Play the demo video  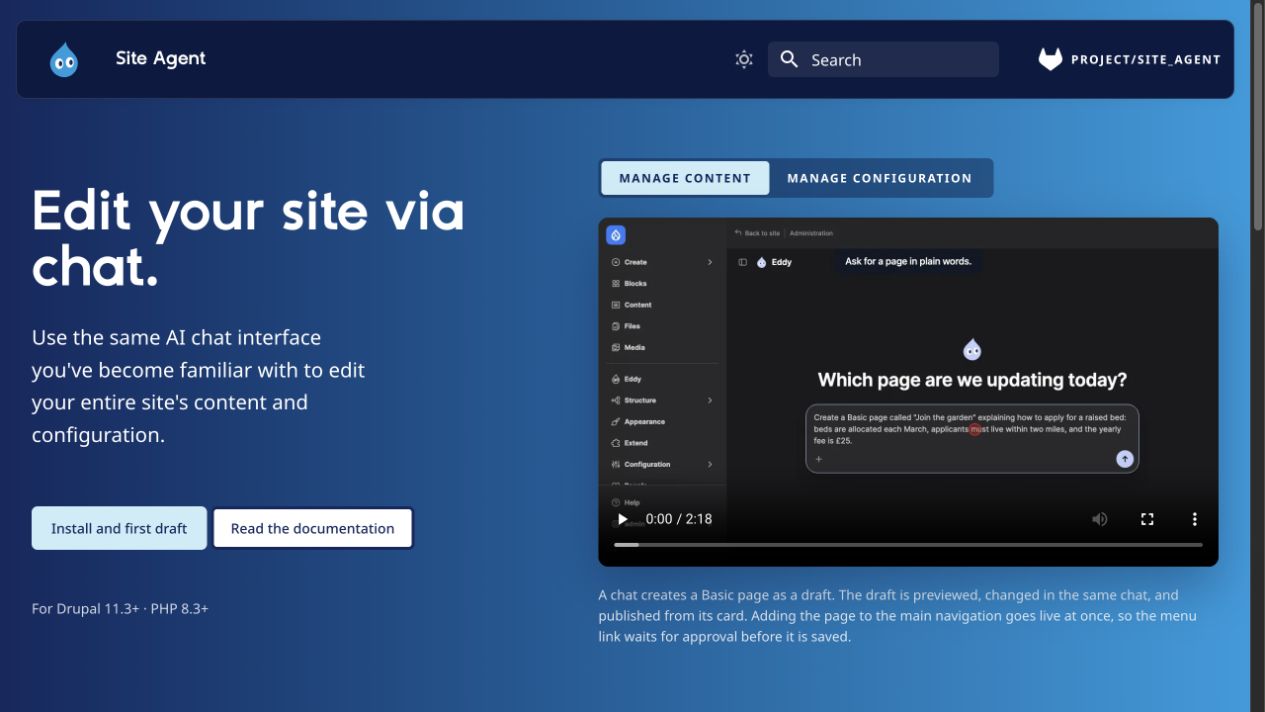point(623,519)
